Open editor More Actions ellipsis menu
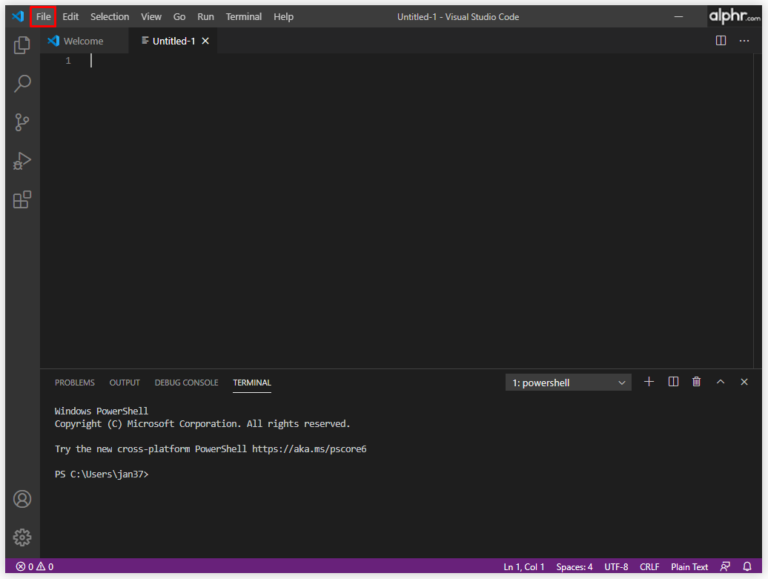 (x=744, y=41)
